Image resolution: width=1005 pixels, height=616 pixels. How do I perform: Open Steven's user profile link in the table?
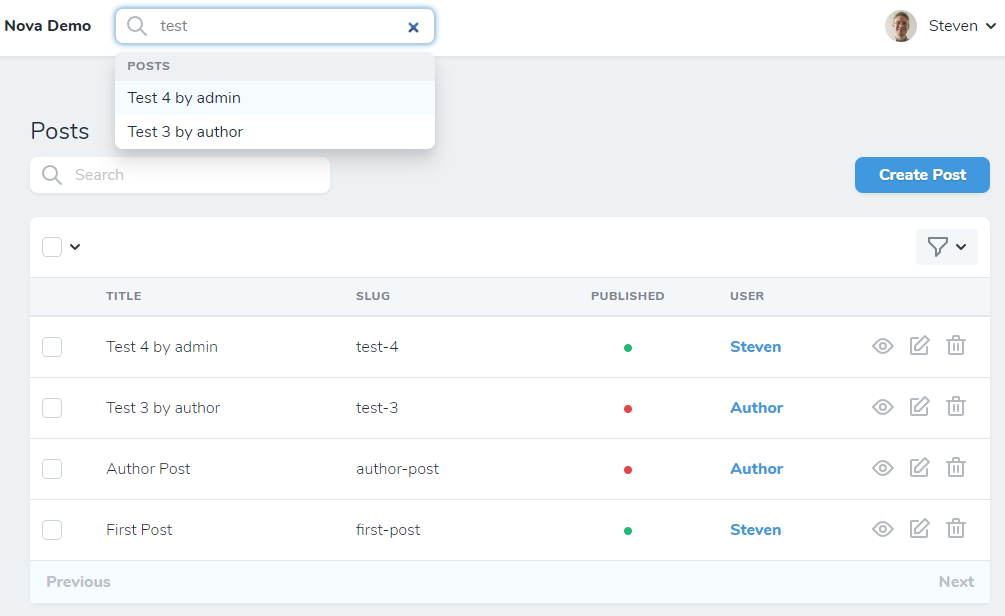(x=755, y=346)
